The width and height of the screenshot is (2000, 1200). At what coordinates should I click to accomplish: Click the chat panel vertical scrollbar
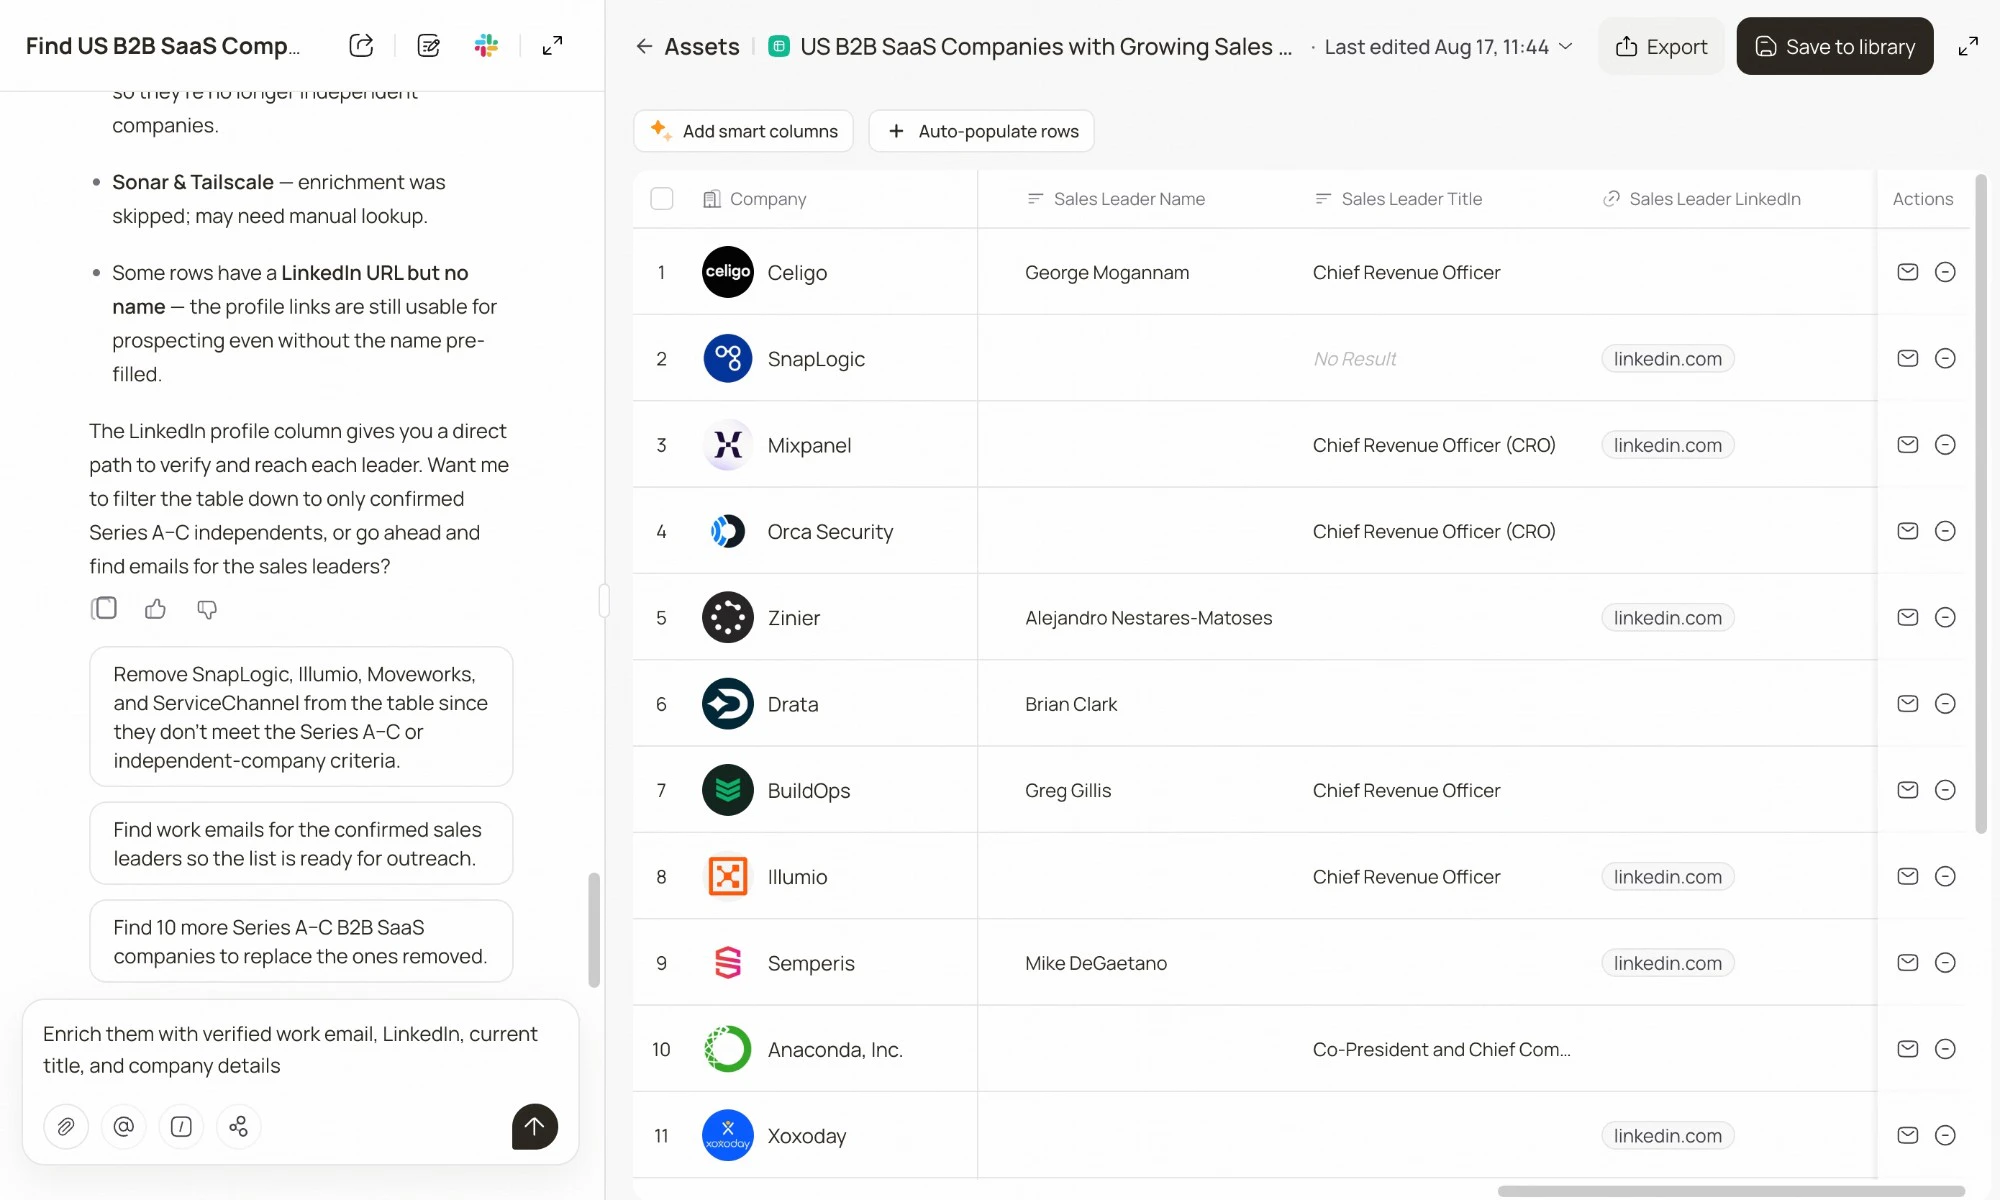(594, 930)
